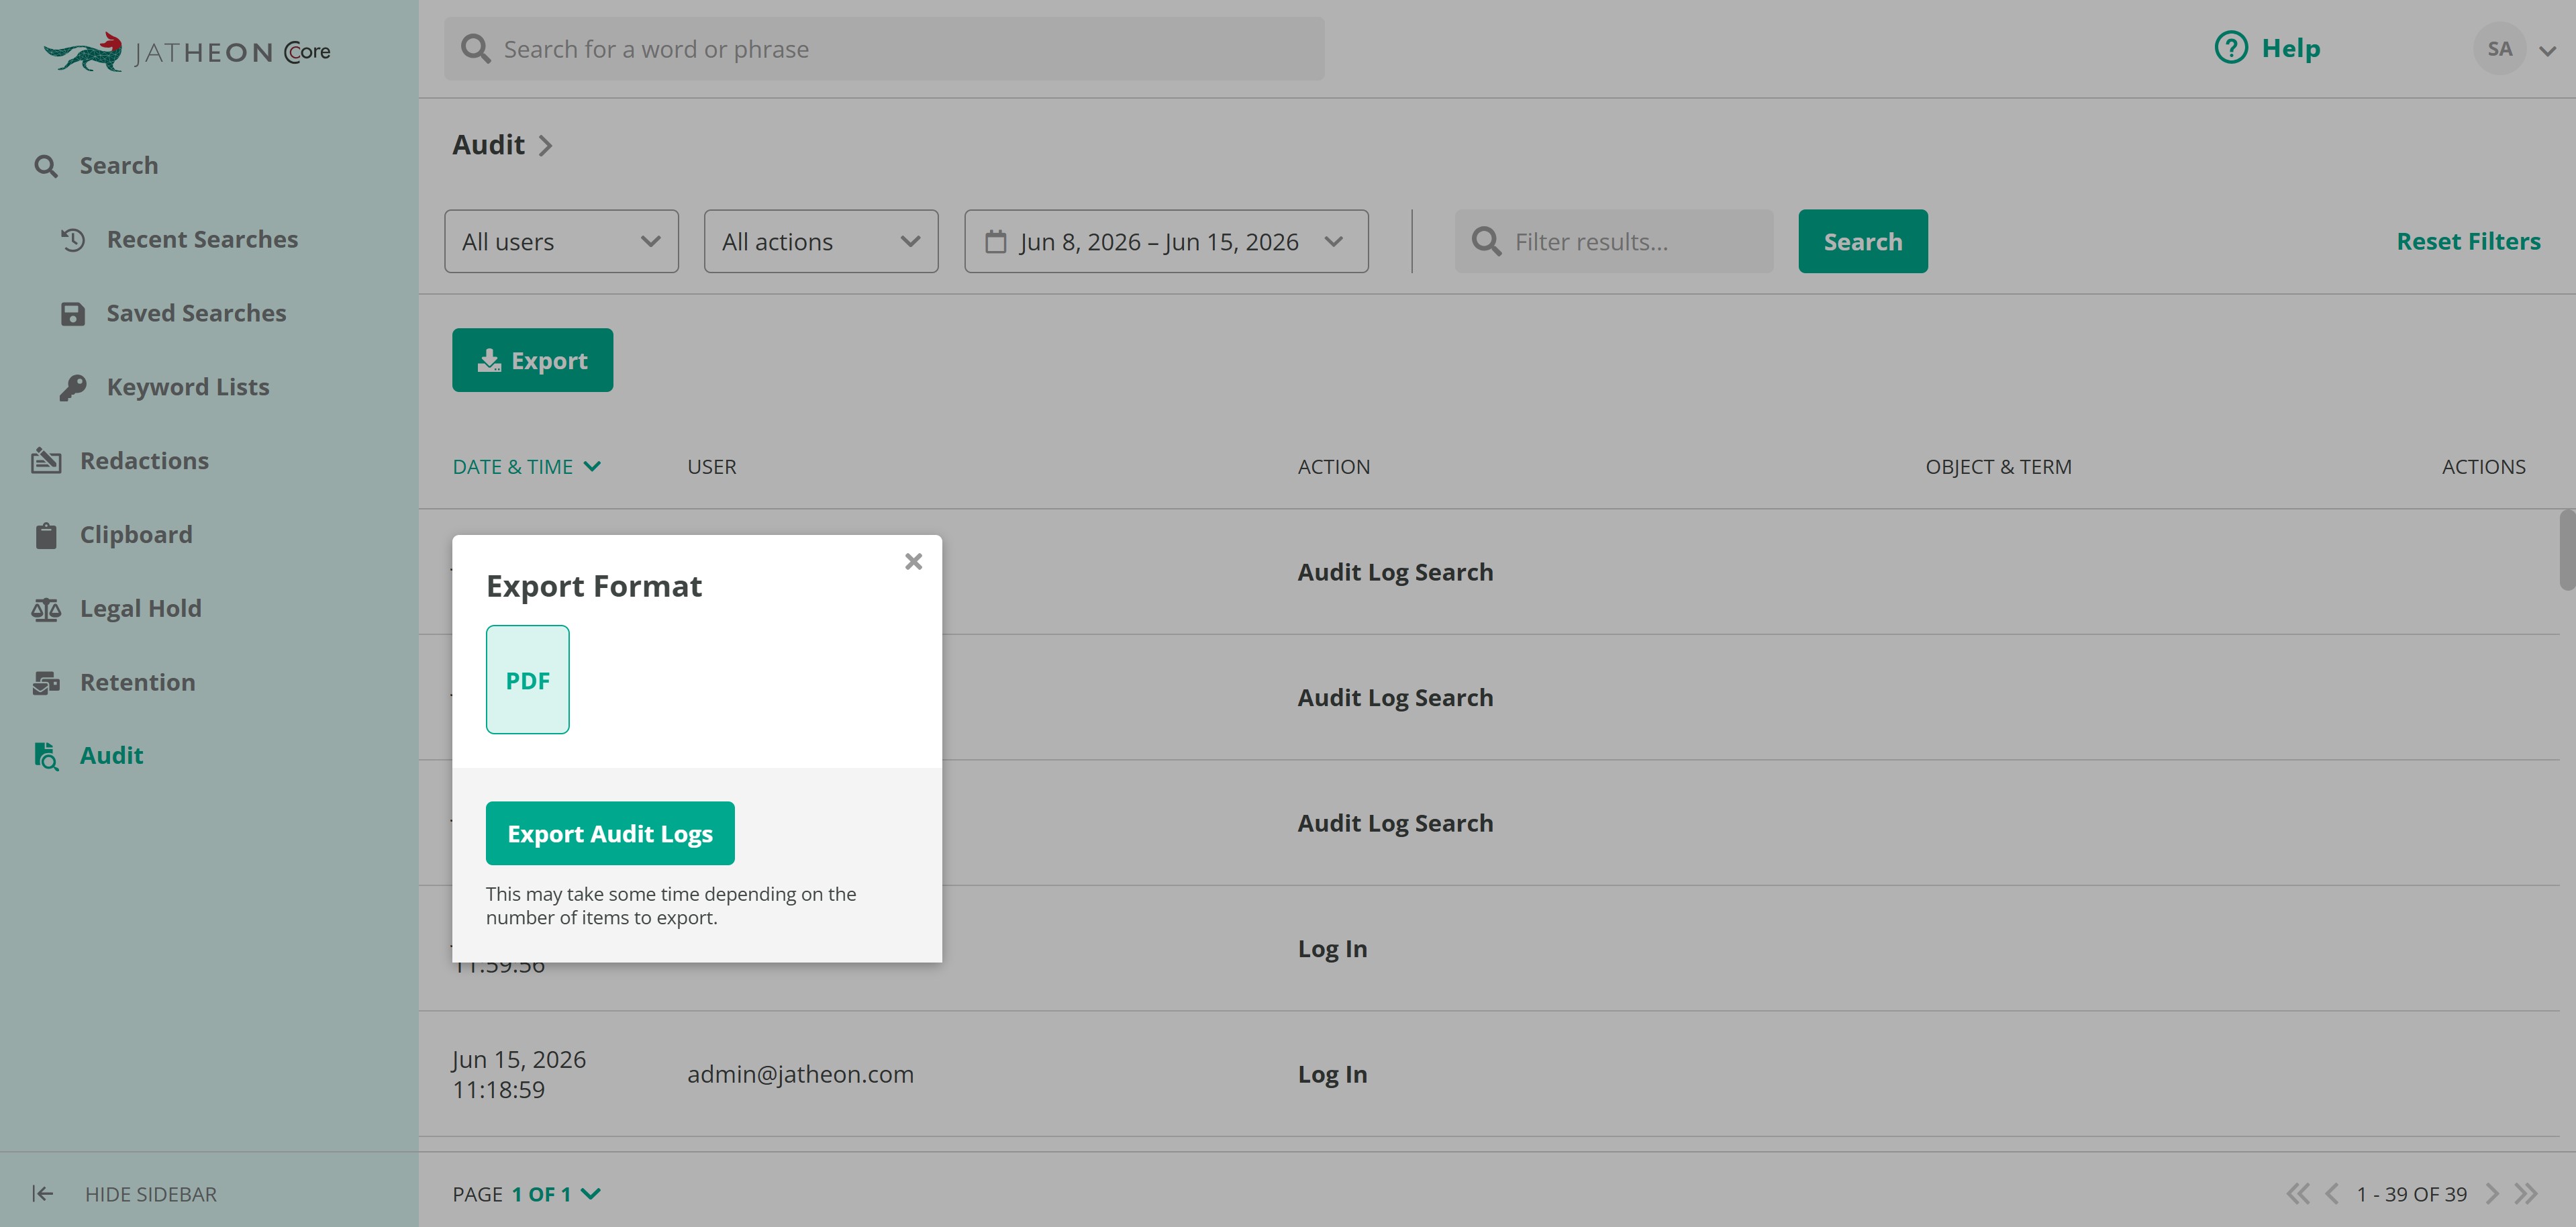Click the Help link text
This screenshot has height=1227, width=2576.
(2290, 48)
